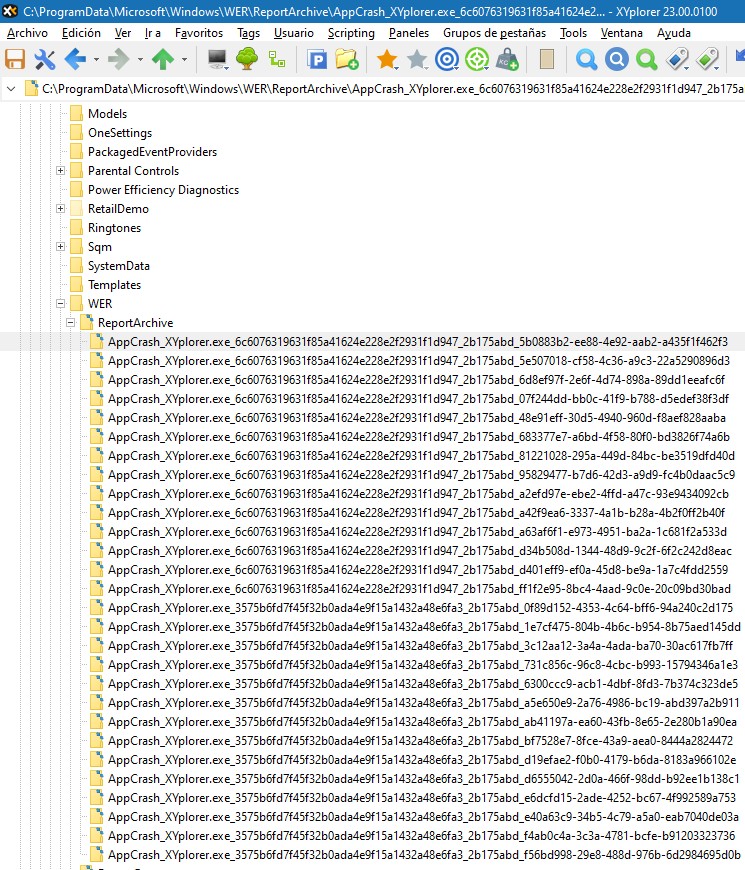Expand the Sqm folder node

click(60, 247)
